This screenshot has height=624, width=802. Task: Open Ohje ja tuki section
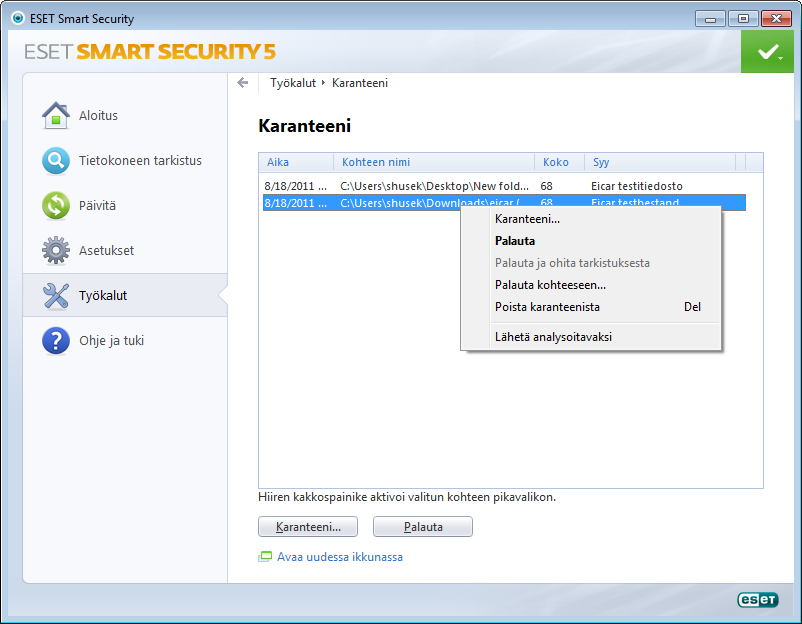pos(112,341)
